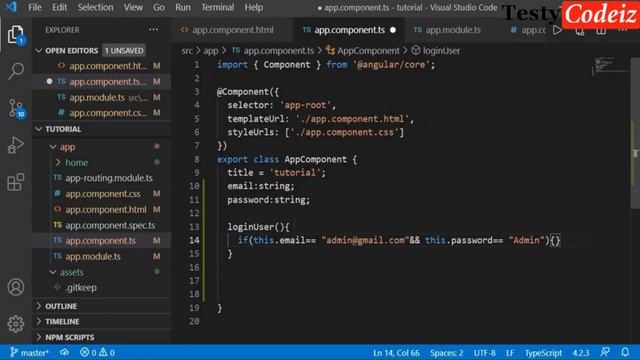The image size is (640, 360).
Task: Change indentation via Spaces: 2
Action: [x=446, y=352]
